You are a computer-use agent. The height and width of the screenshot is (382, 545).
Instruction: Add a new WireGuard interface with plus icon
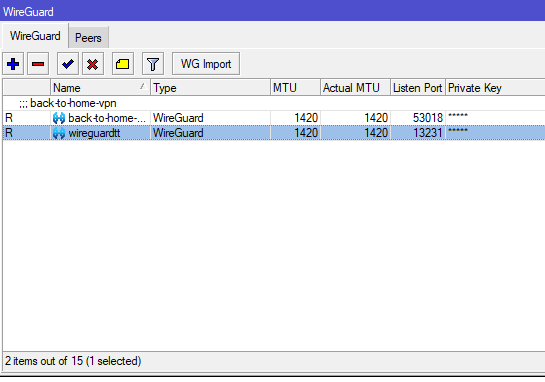click(x=13, y=64)
